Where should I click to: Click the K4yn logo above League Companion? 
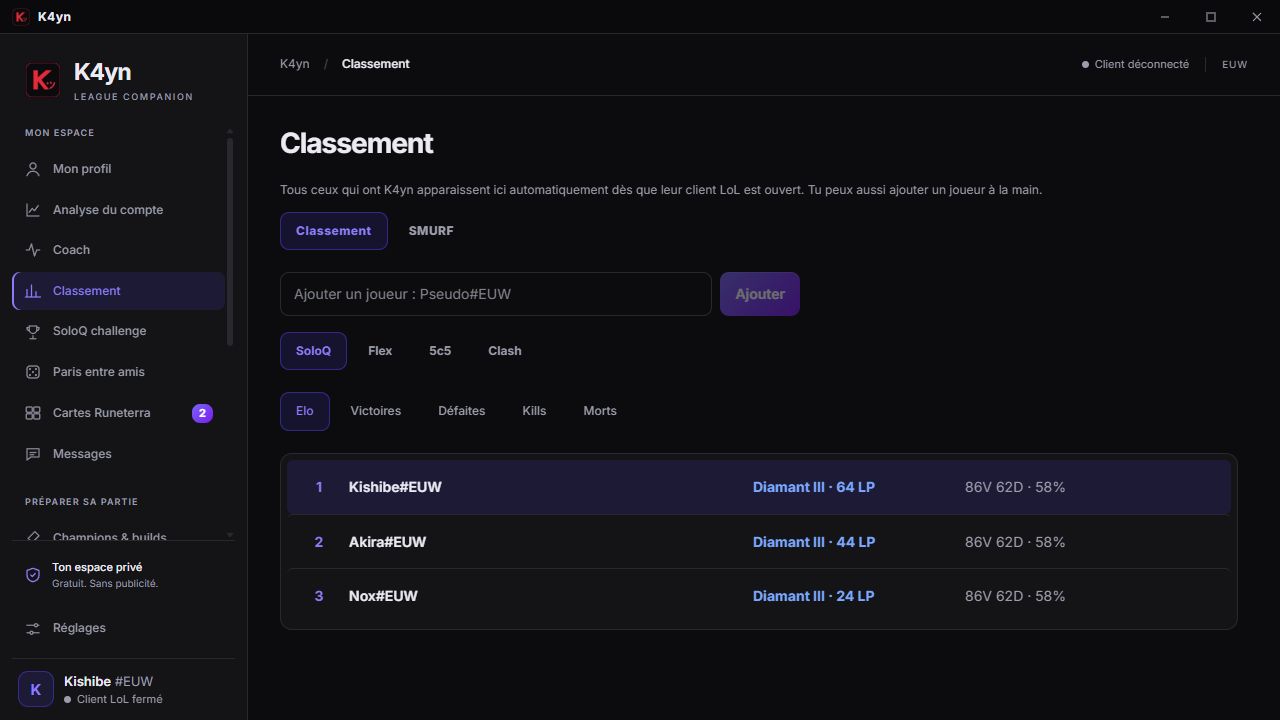tap(43, 80)
